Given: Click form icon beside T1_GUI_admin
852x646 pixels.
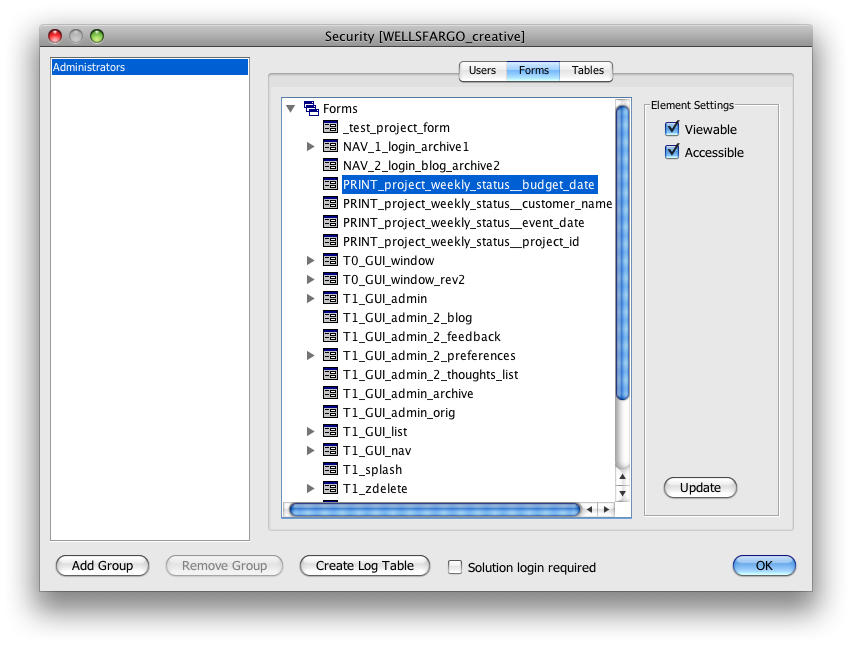Looking at the screenshot, I should pyautogui.click(x=330, y=298).
